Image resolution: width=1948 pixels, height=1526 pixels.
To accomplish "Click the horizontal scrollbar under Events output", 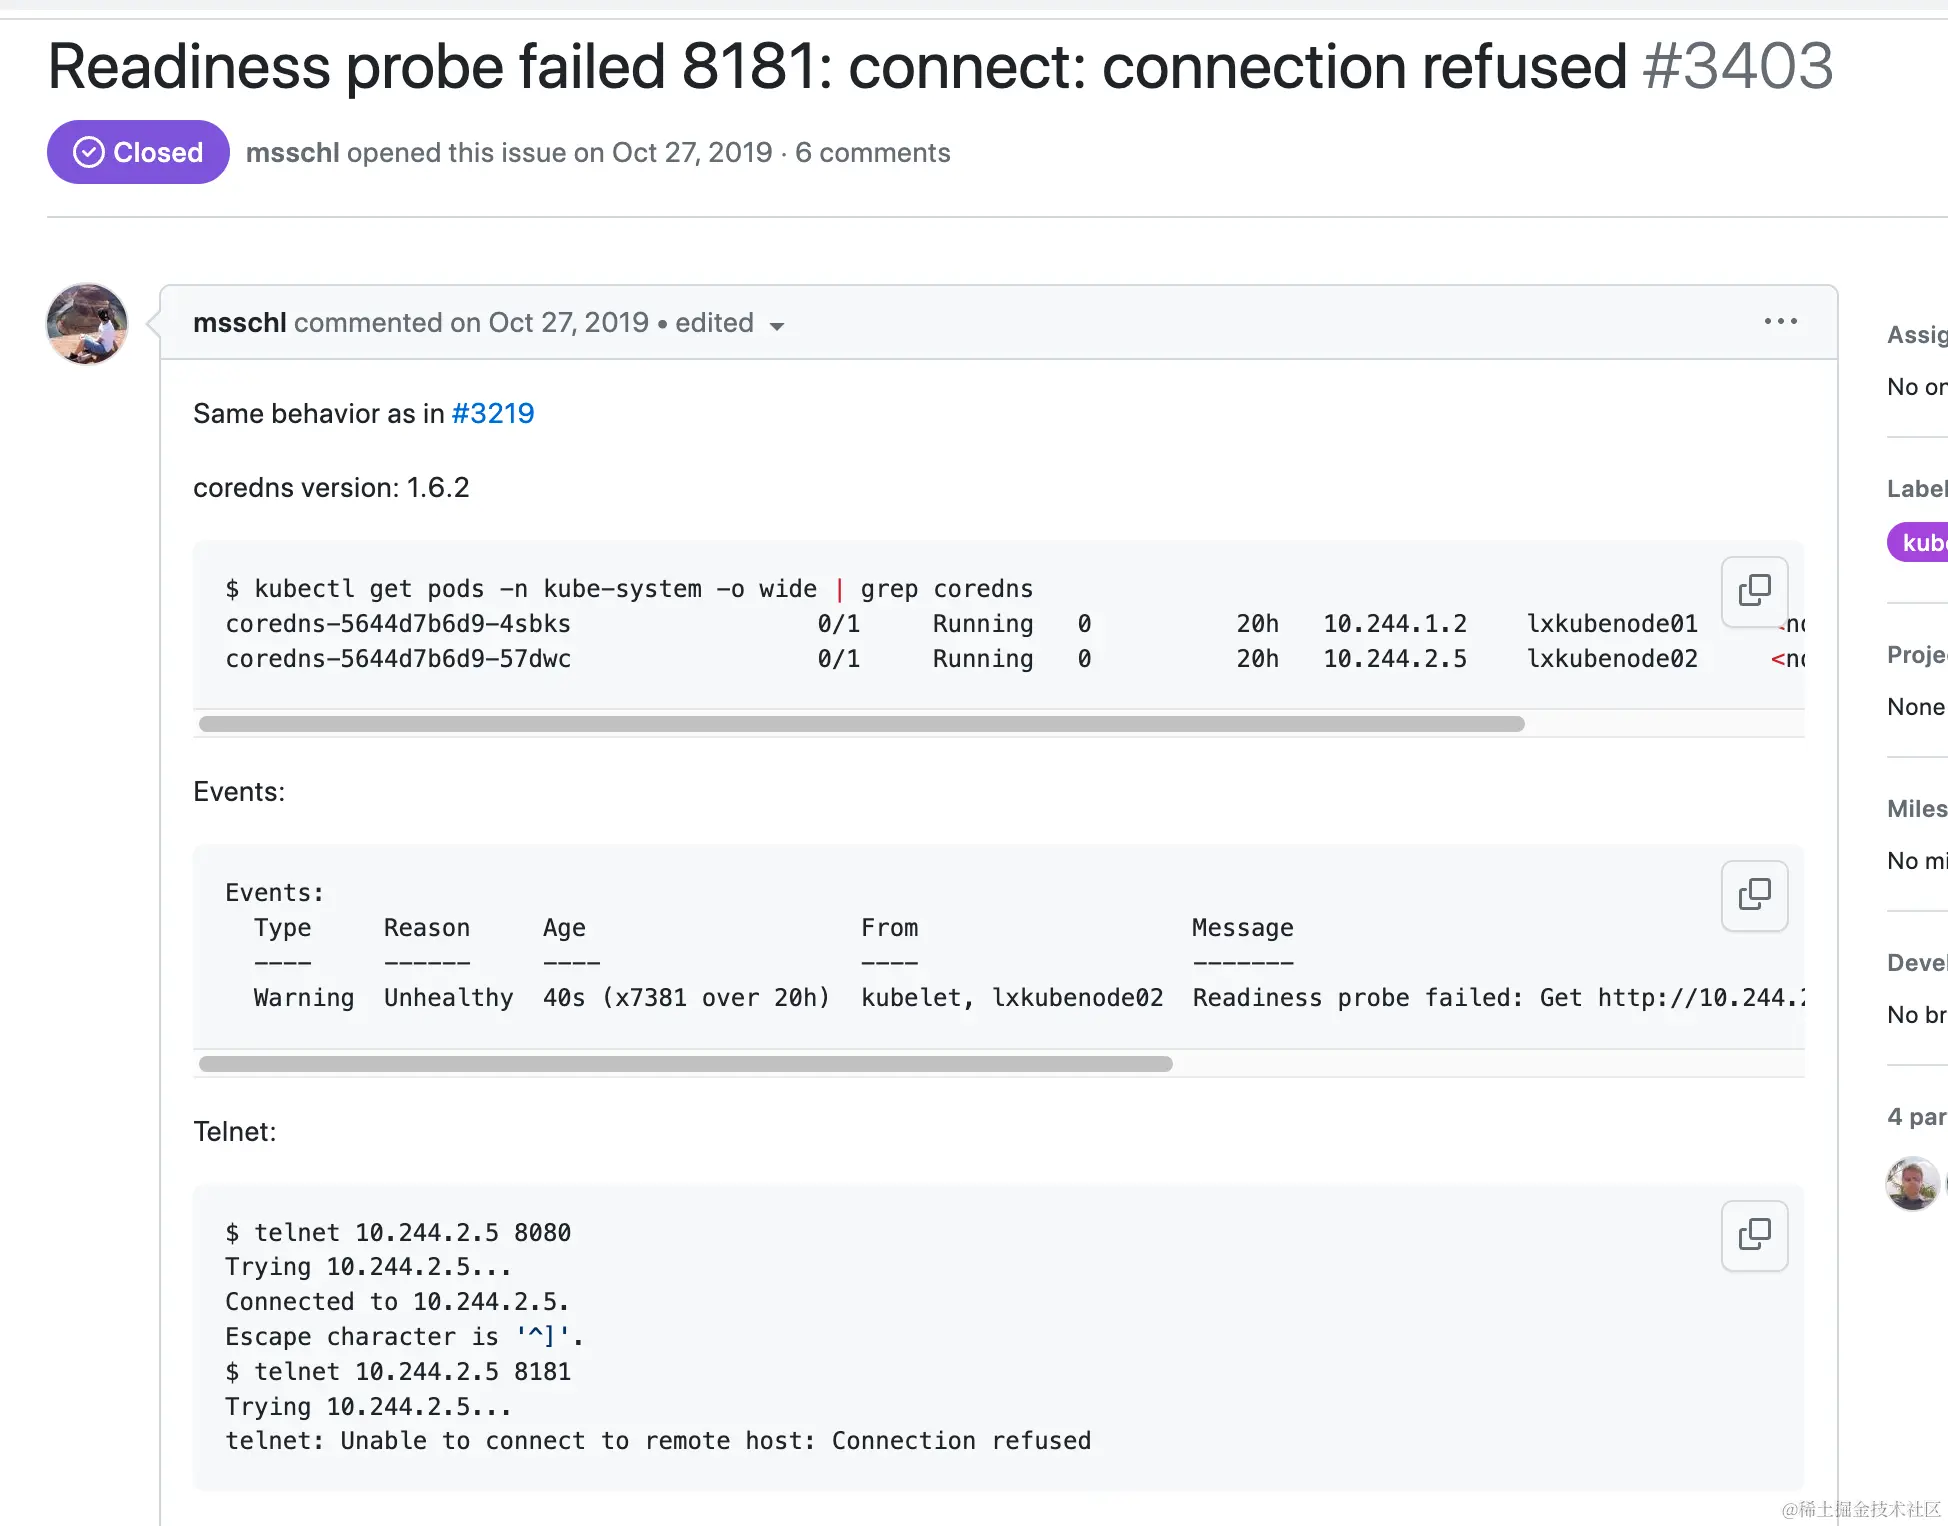I will coord(685,1064).
